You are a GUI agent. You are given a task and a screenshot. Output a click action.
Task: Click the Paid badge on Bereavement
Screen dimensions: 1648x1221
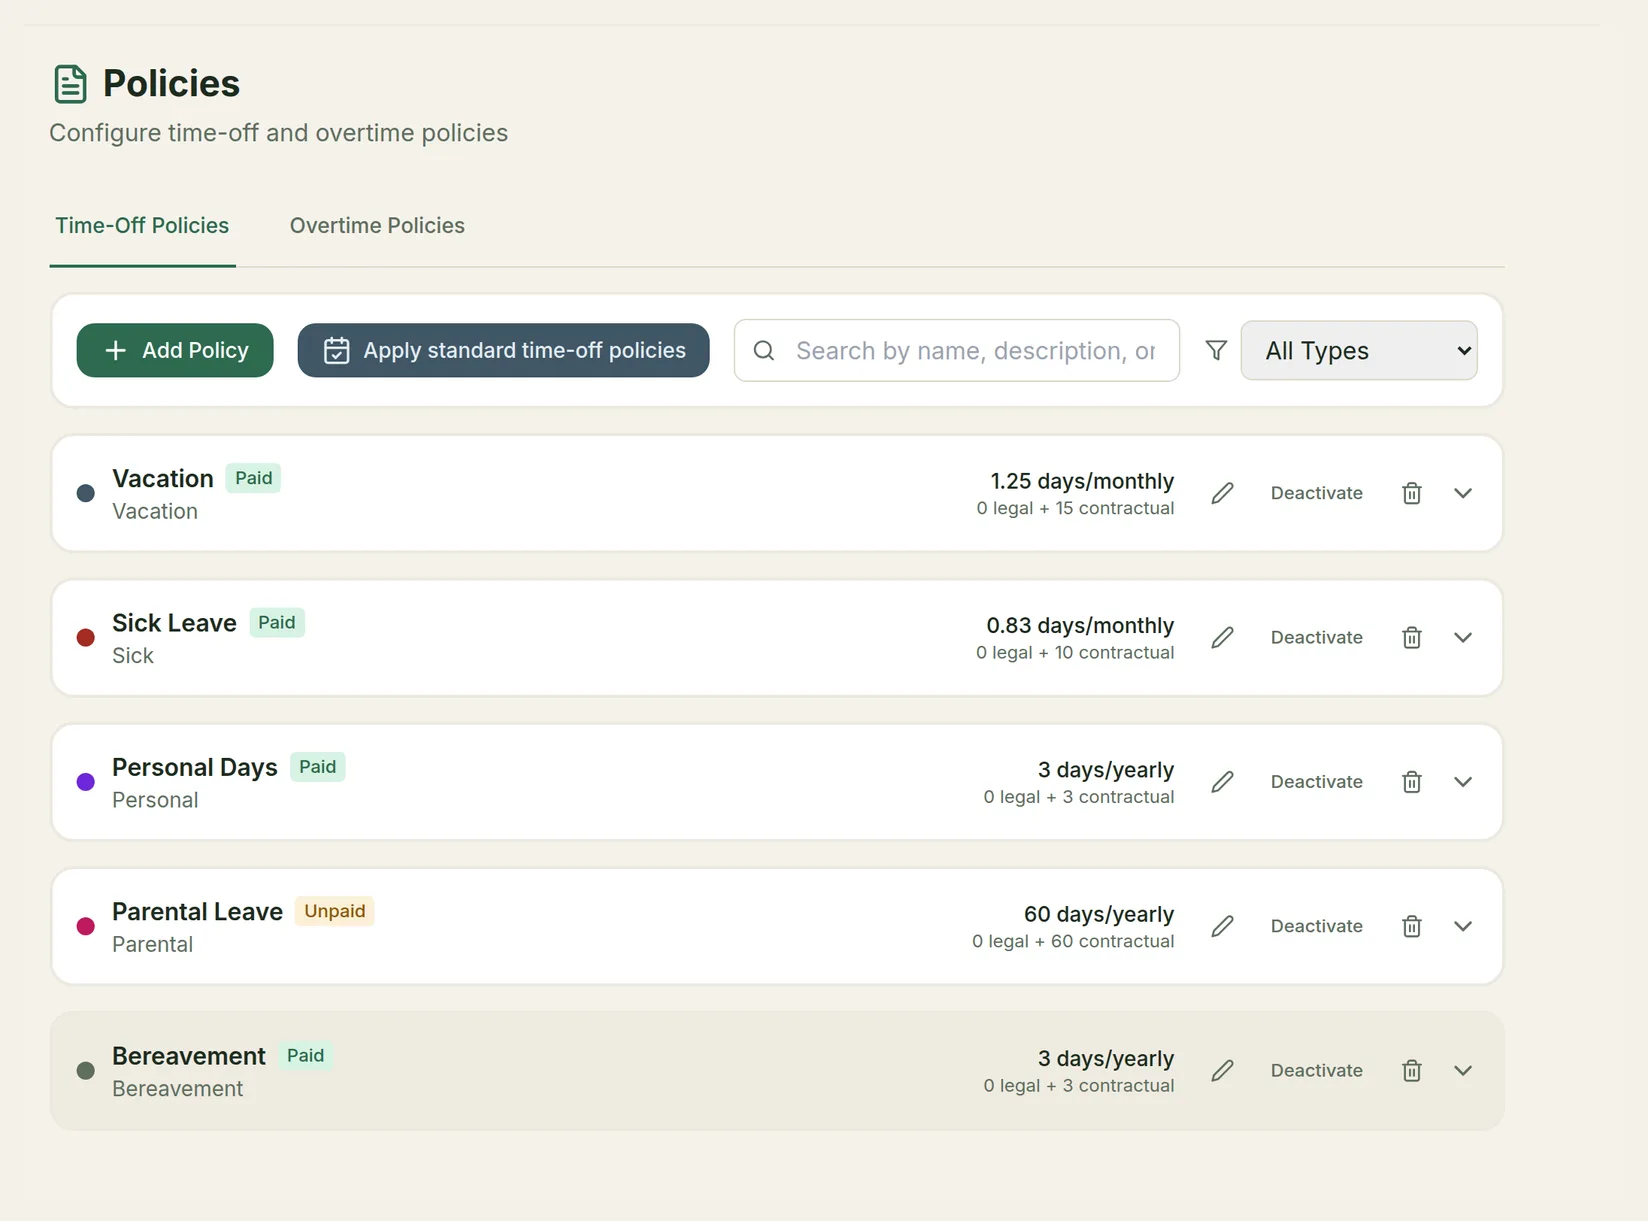click(305, 1055)
